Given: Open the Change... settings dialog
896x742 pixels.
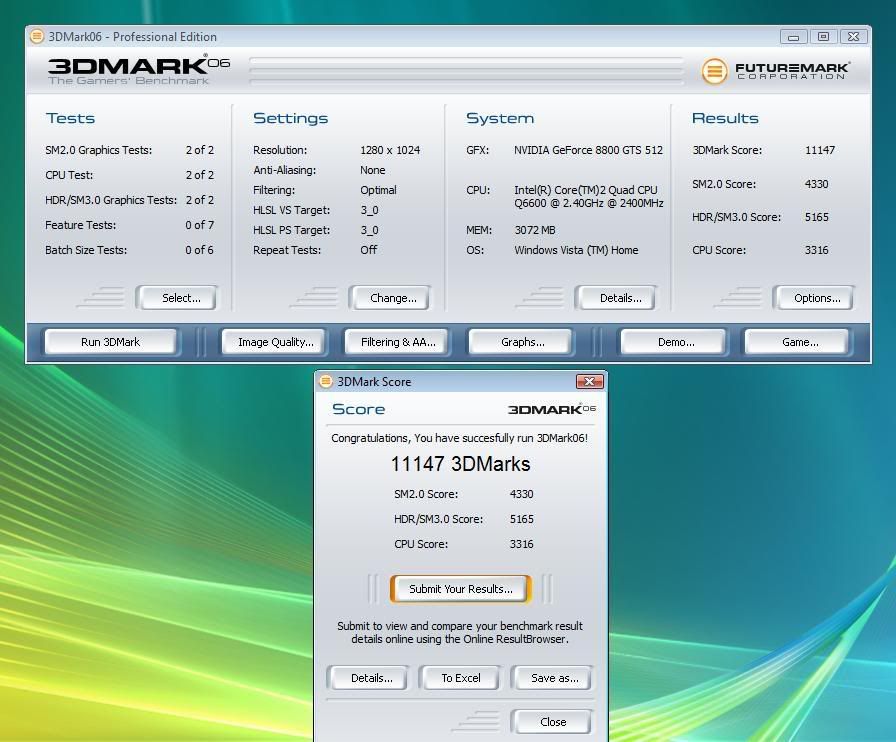Looking at the screenshot, I should point(389,298).
